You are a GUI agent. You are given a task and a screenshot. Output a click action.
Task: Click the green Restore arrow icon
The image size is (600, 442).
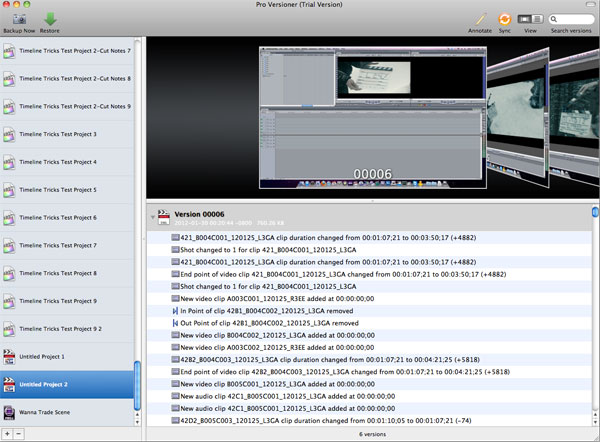pyautogui.click(x=50, y=19)
